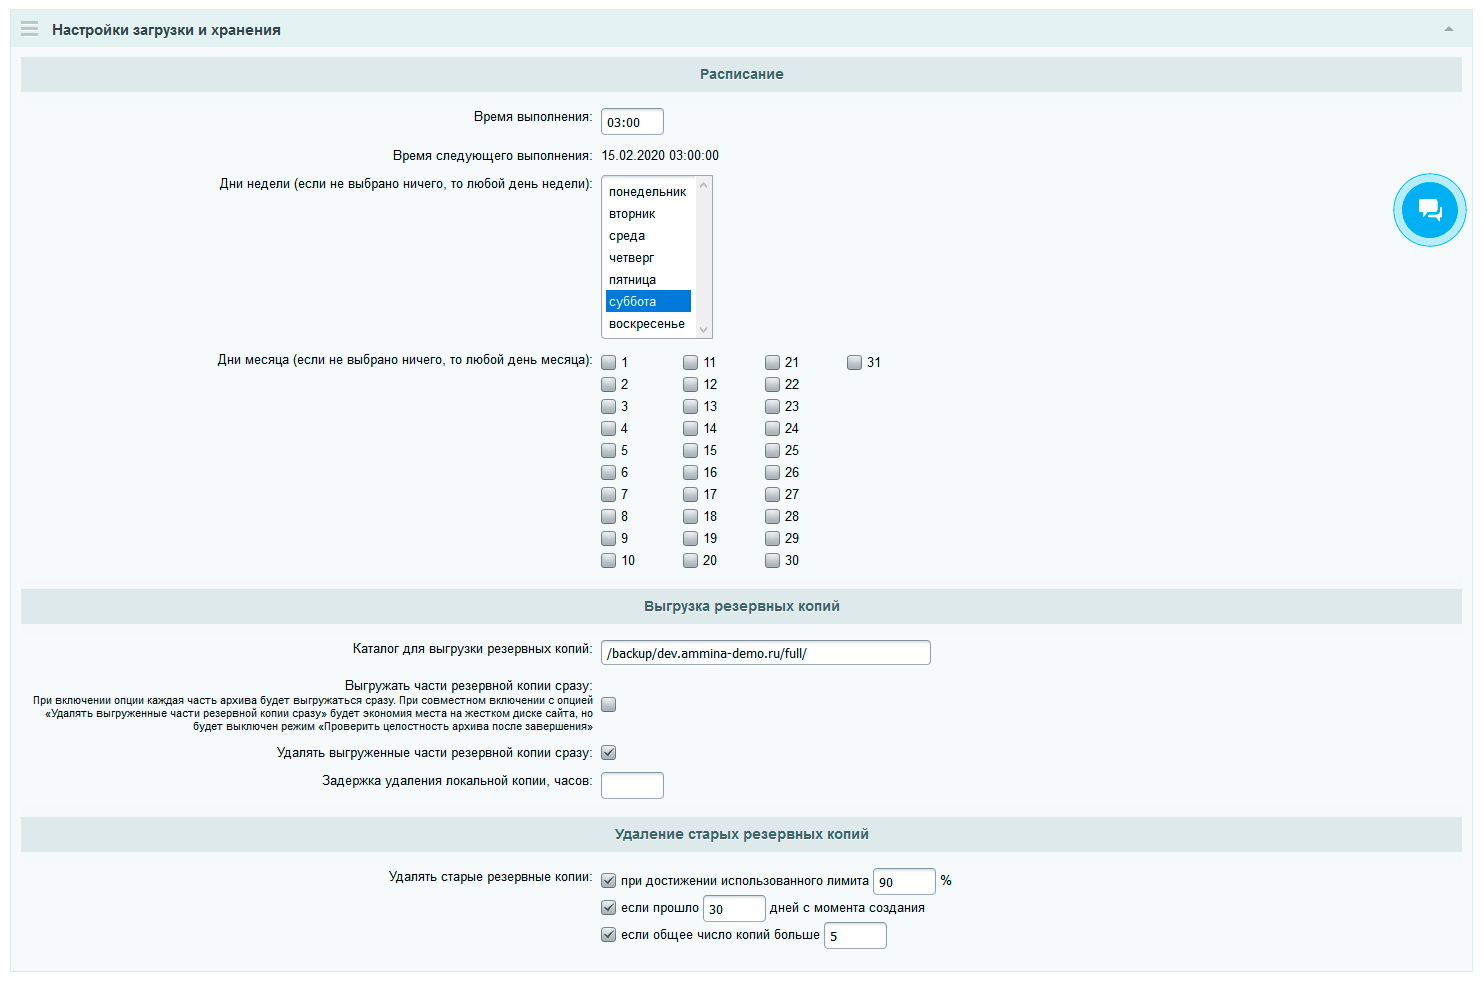Click the copies count field showing 5
The height and width of the screenshot is (981, 1484).
(x=855, y=935)
